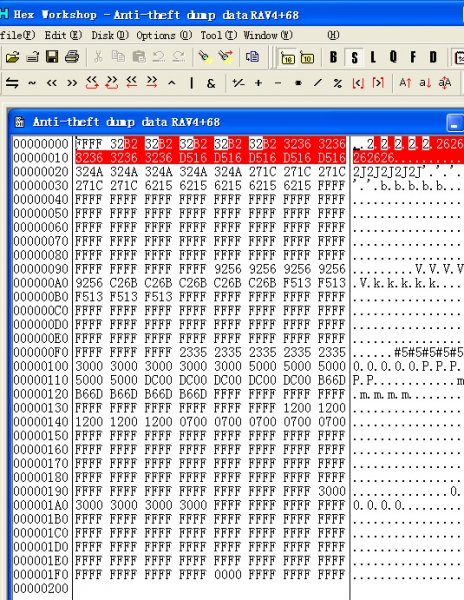This screenshot has height=600, width=464.
Task: Click the ASCII text on row 00000020
Action: (408, 172)
